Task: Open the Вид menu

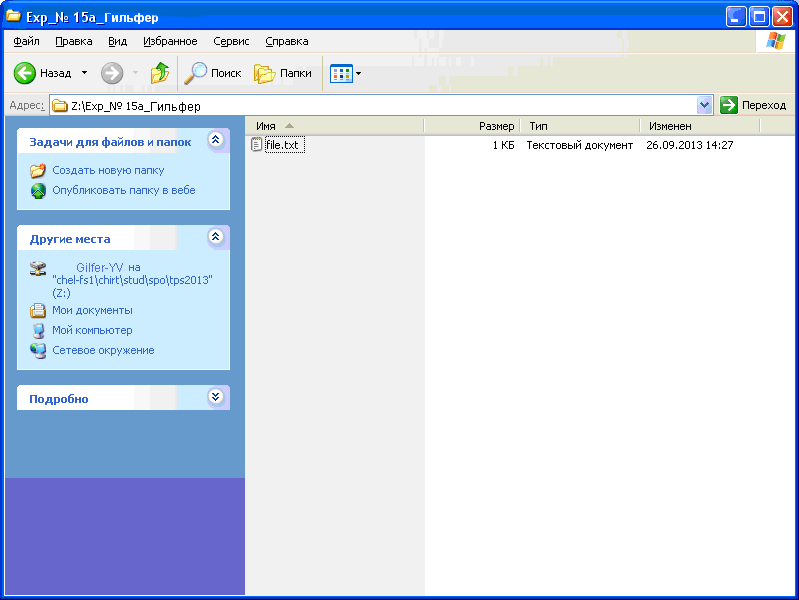Action: (x=117, y=41)
